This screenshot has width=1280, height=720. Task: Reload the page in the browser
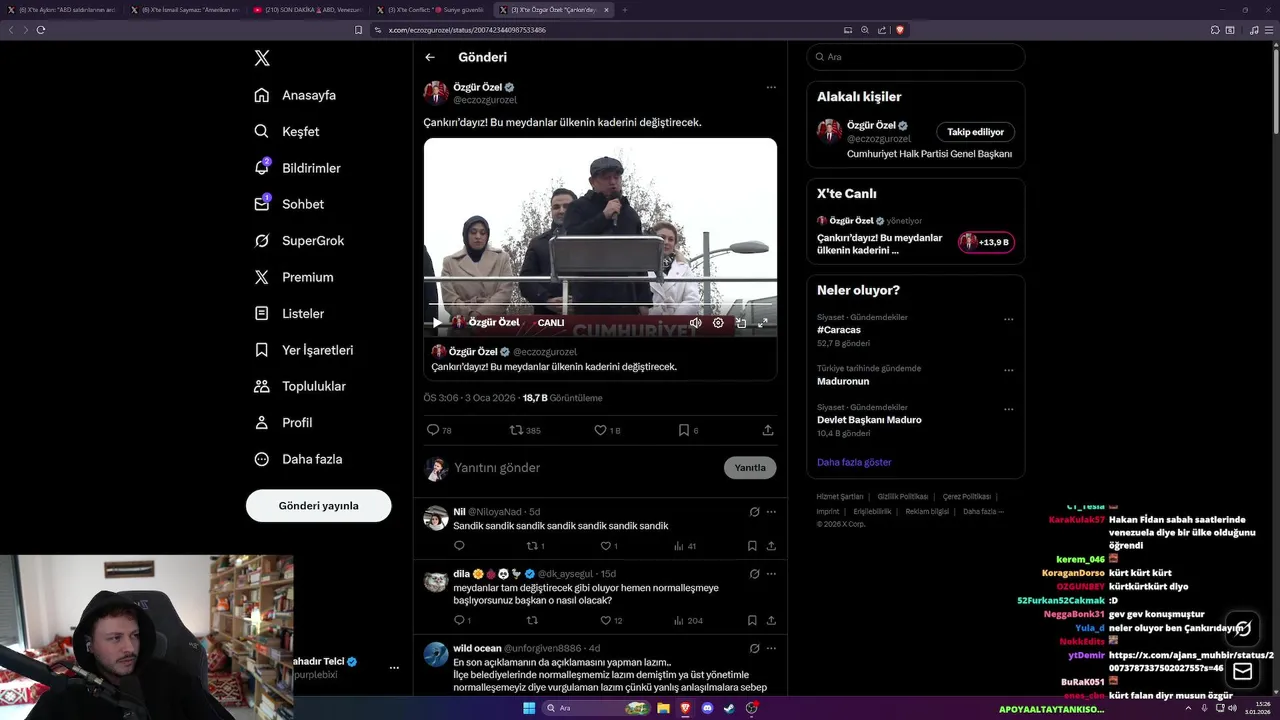tap(41, 30)
